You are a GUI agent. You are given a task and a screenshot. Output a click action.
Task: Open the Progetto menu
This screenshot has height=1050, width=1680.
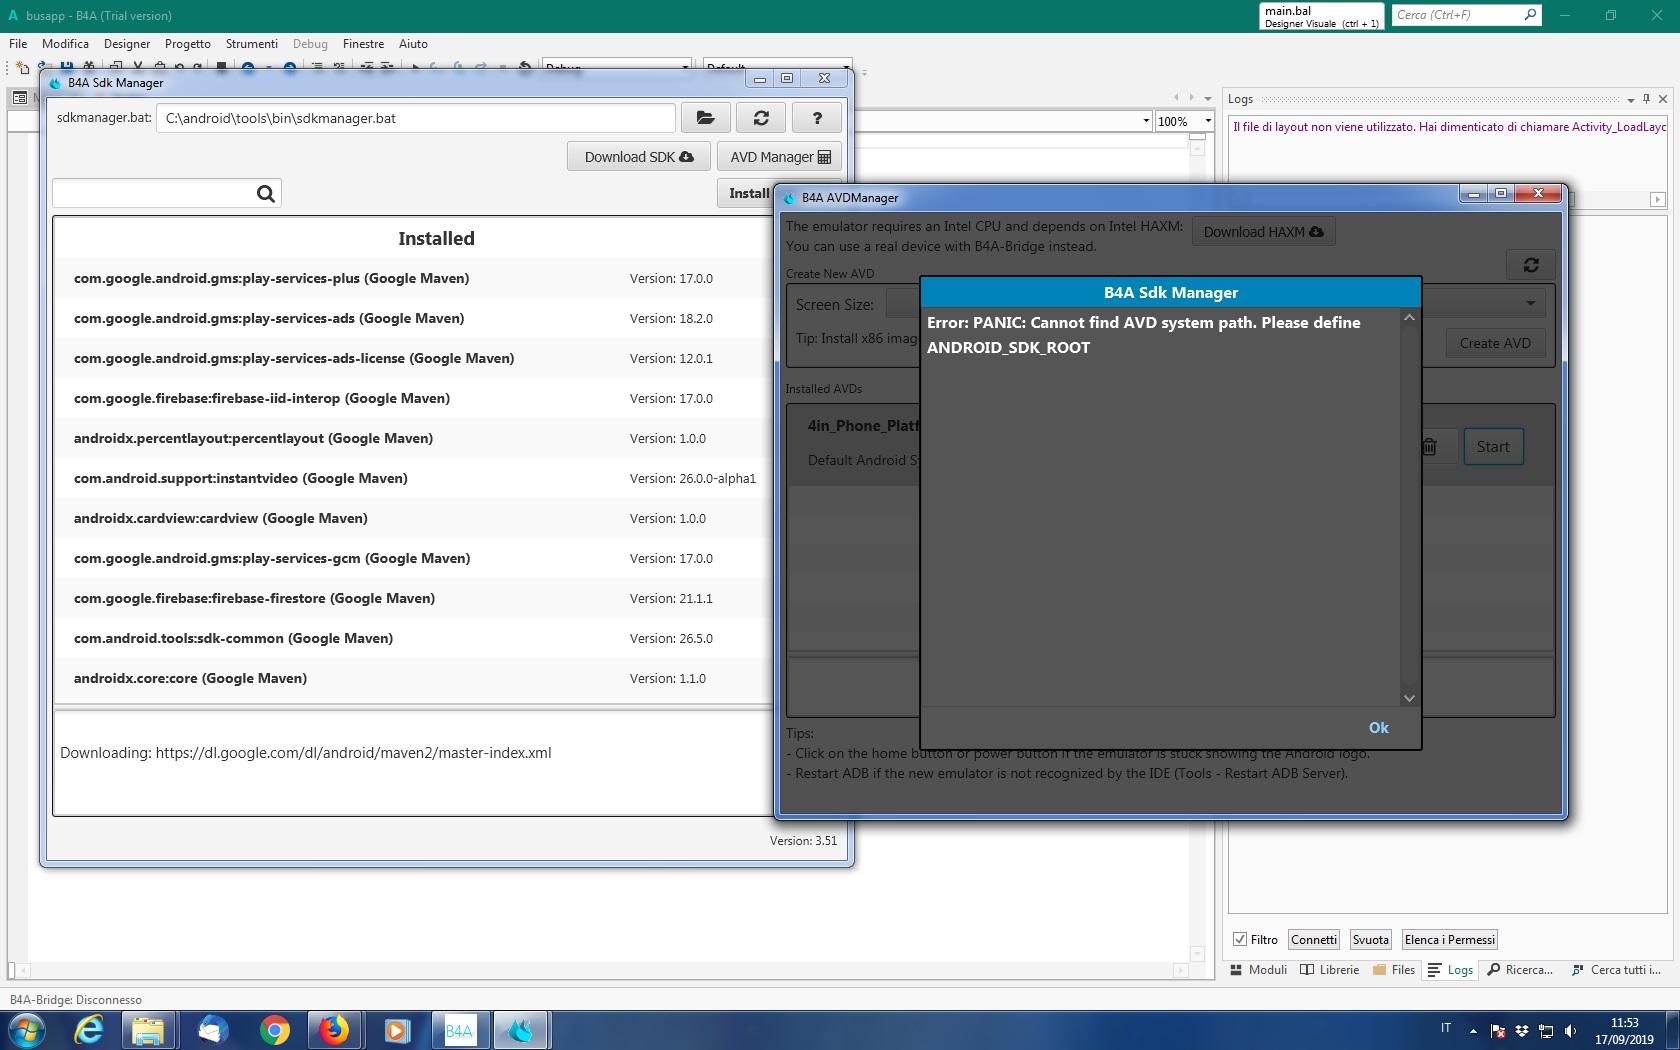click(188, 44)
